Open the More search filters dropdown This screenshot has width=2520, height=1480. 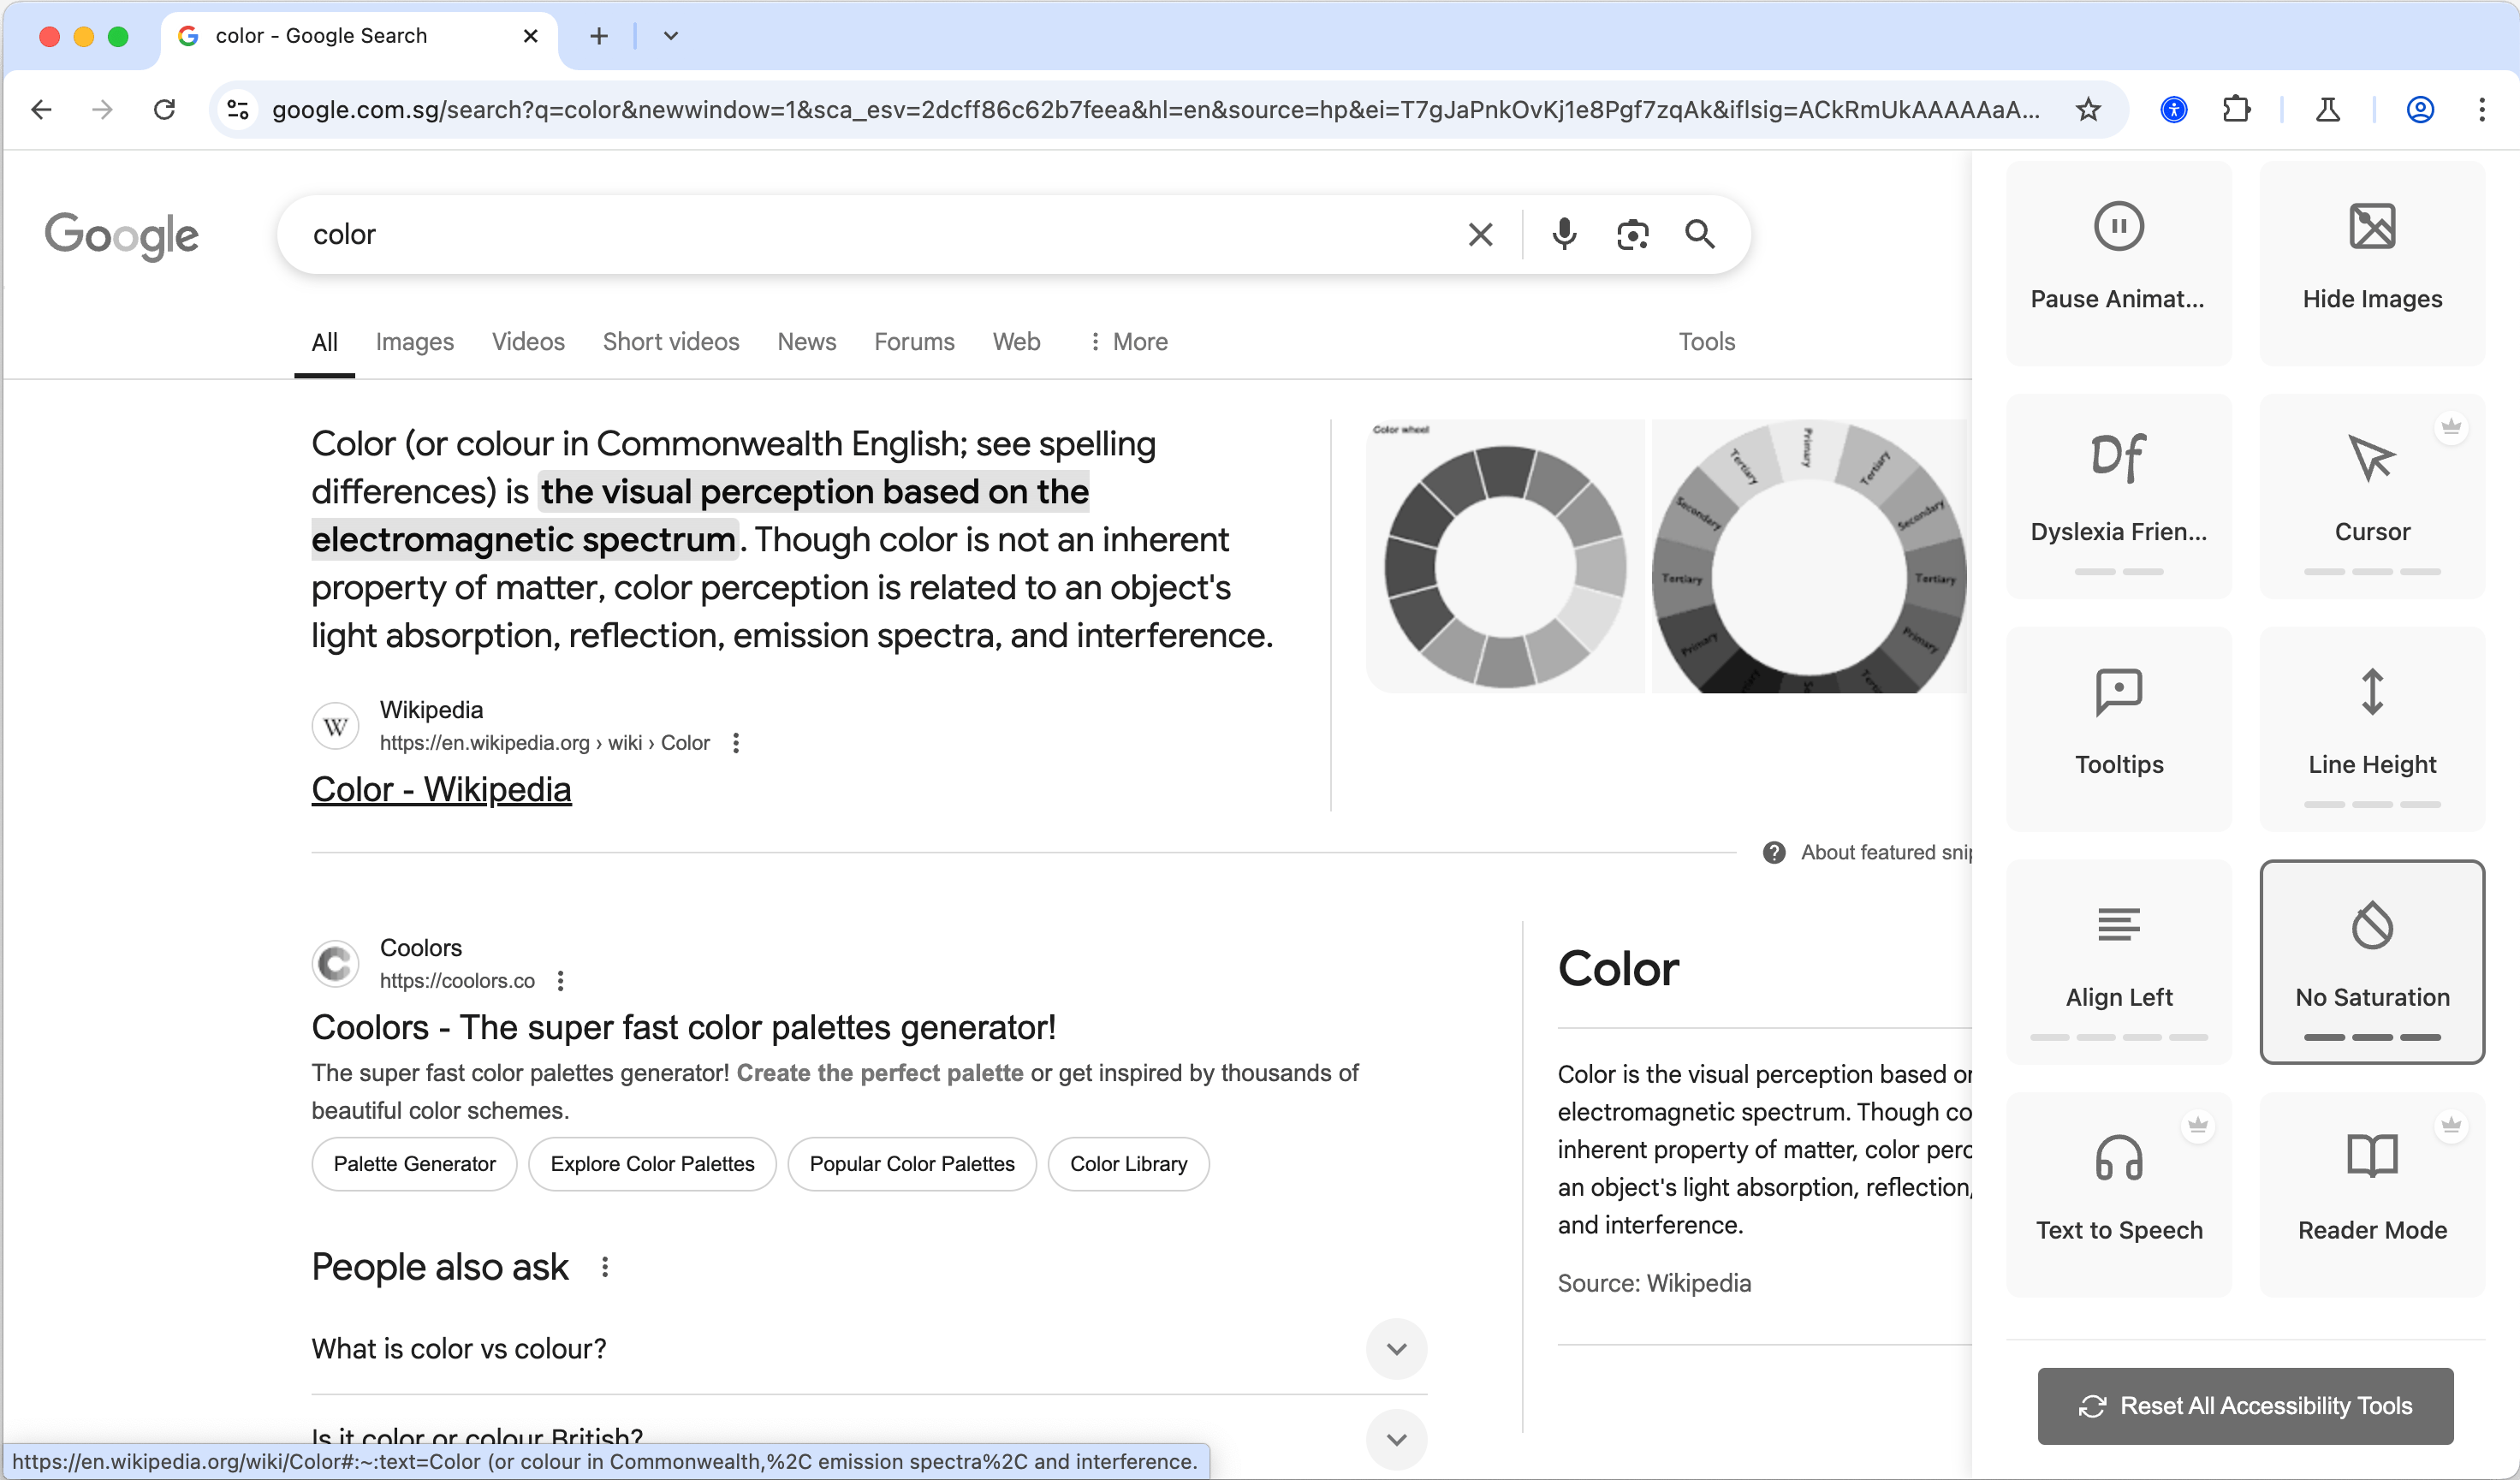(1128, 342)
